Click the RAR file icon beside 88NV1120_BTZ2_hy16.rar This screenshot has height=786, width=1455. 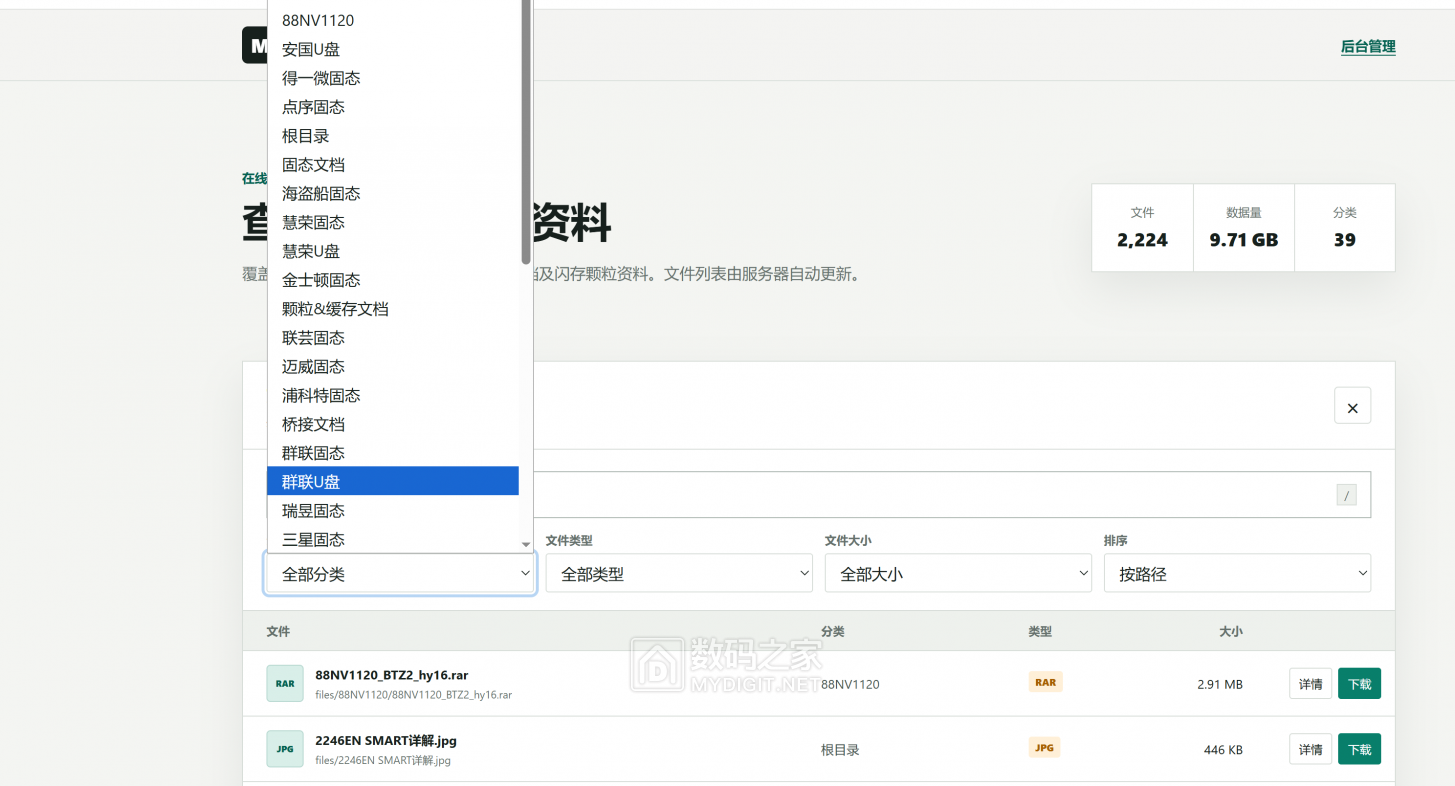pyautogui.click(x=285, y=684)
